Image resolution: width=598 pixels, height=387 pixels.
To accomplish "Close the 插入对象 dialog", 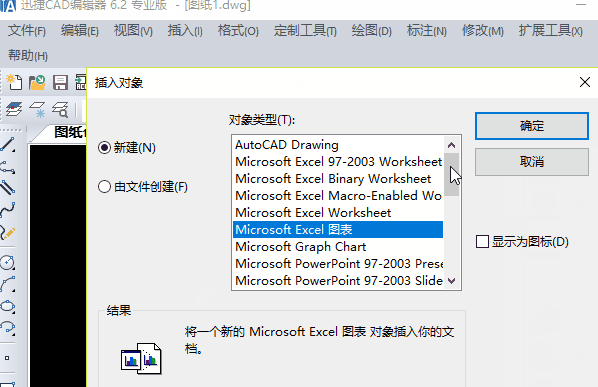I will coord(585,82).
